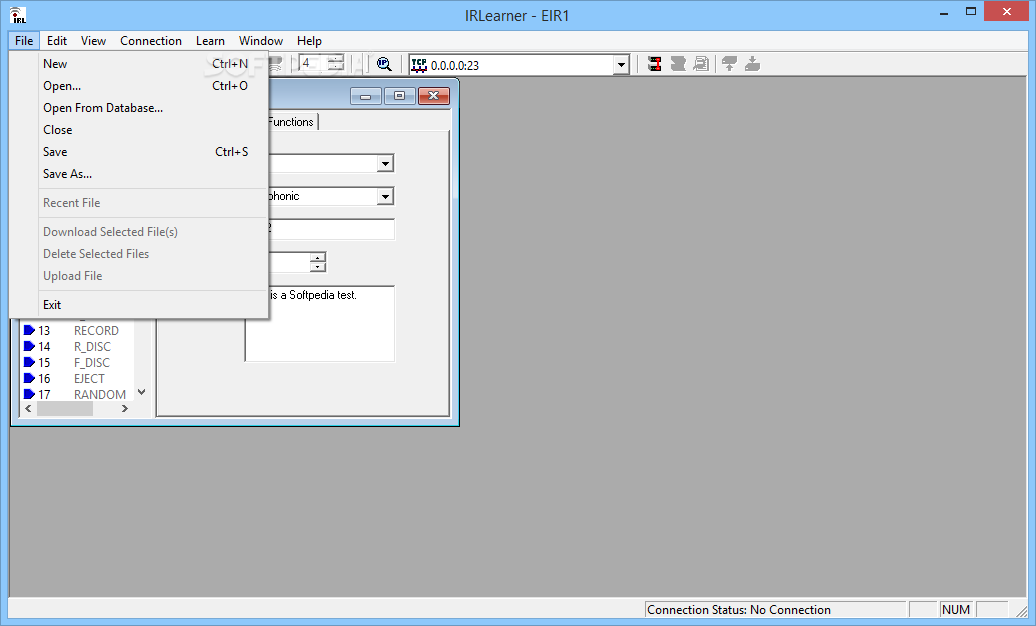Click the IP search magnifier toolbar icon
This screenshot has width=1036, height=626.
pyautogui.click(x=384, y=64)
